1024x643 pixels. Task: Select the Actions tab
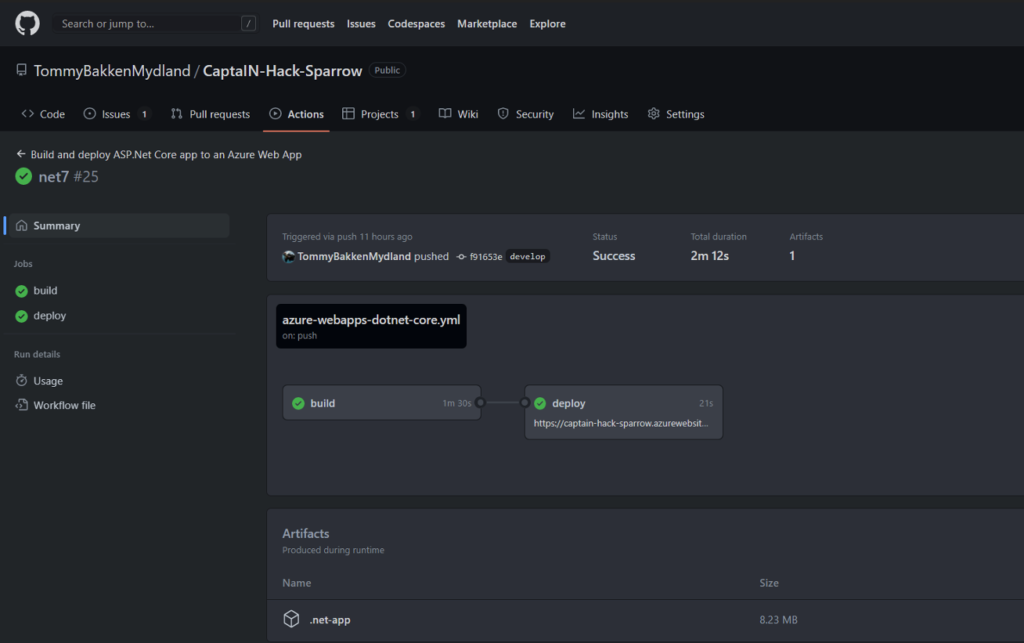(296, 114)
